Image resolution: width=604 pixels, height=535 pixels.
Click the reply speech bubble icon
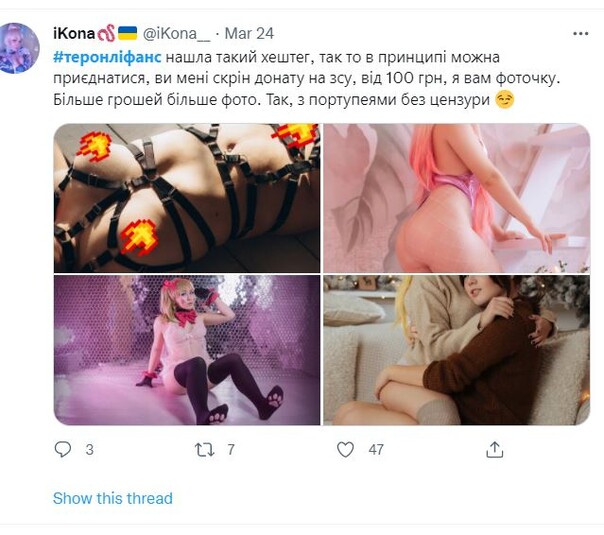coord(63,449)
